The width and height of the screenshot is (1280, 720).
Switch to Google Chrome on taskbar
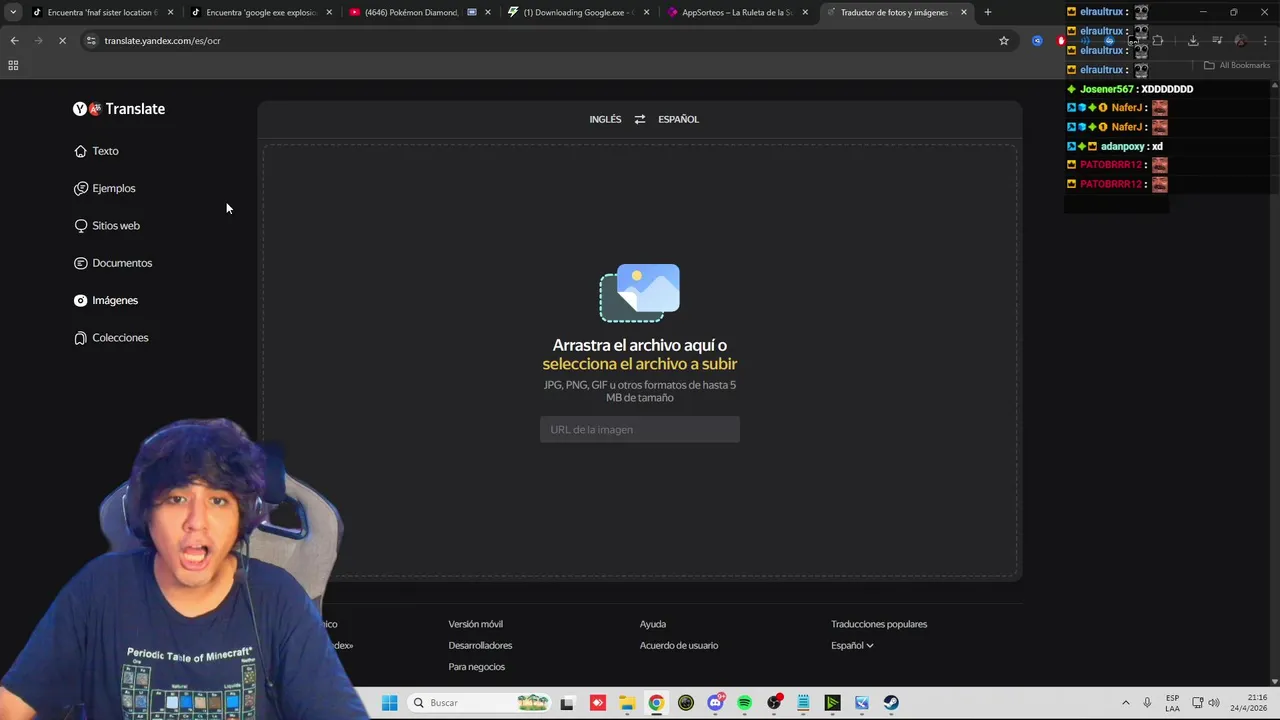pyautogui.click(x=656, y=703)
